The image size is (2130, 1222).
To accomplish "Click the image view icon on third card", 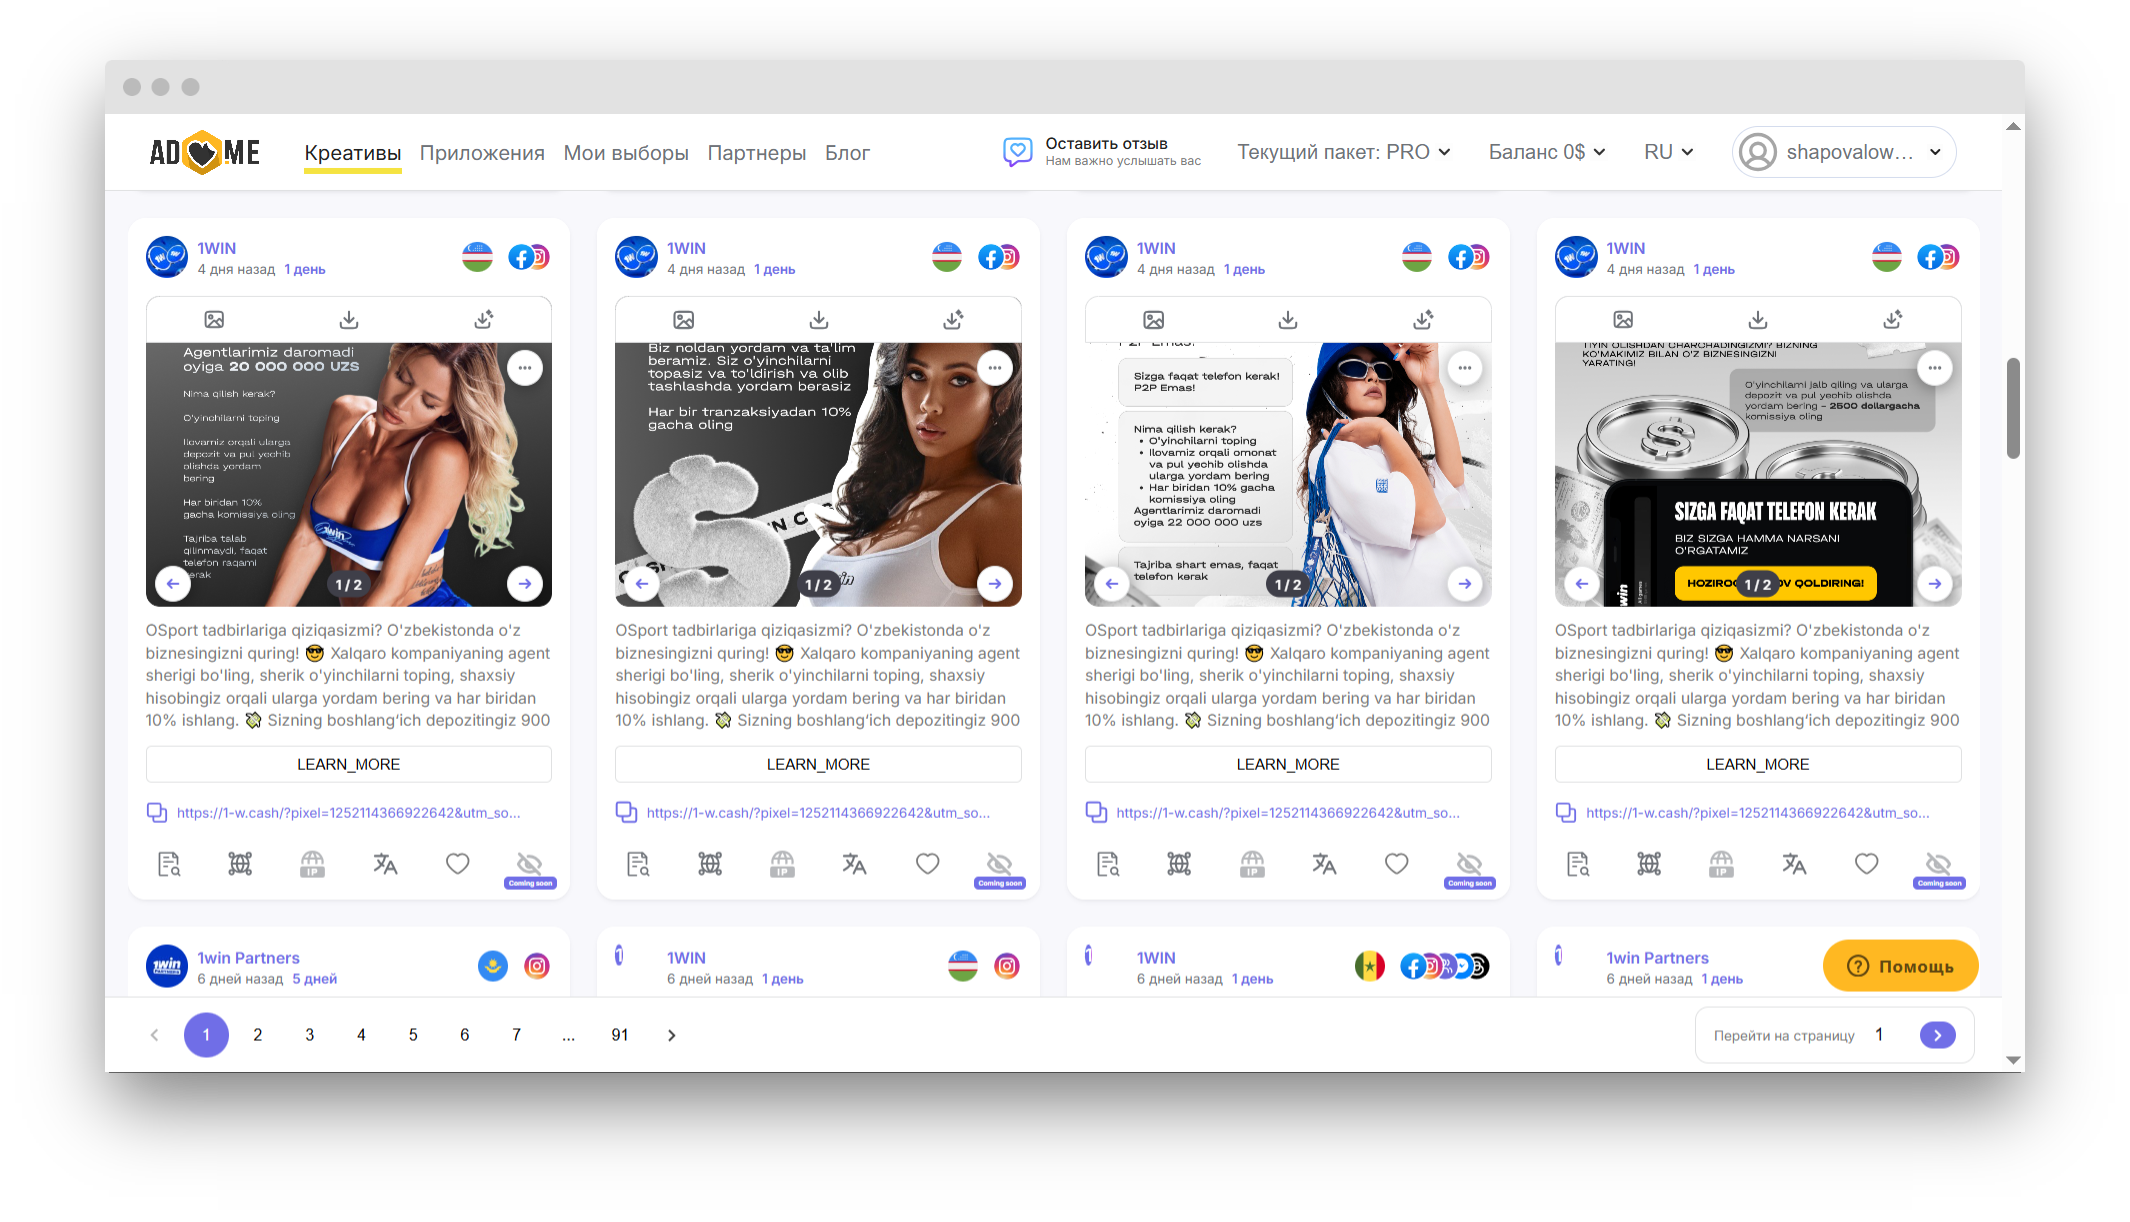I will pos(1154,320).
